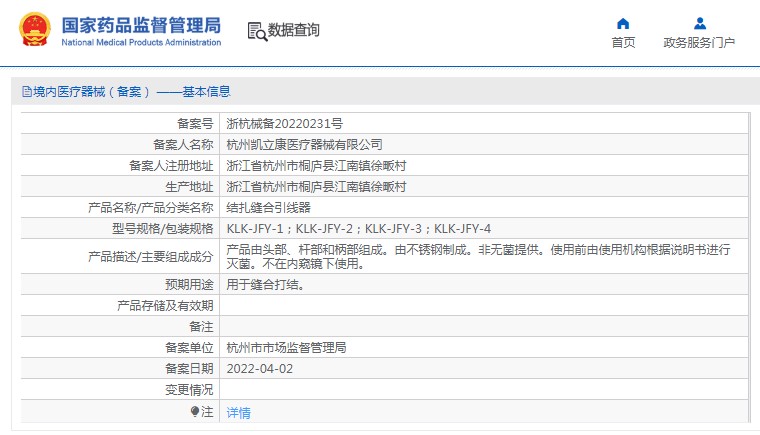760x435 pixels.
Task: Click National Medical Products Administration text
Action: [141, 43]
